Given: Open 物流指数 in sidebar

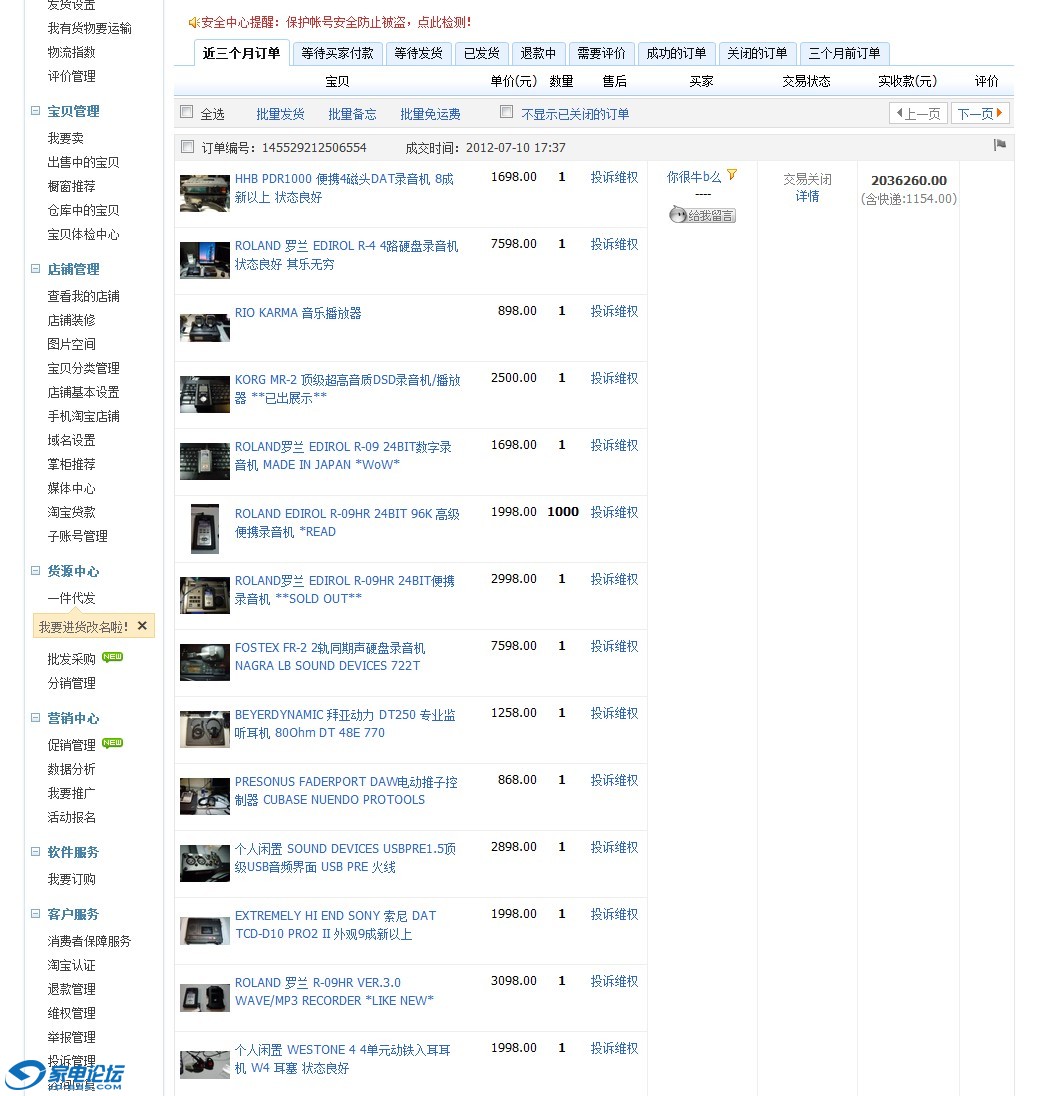Looking at the screenshot, I should coord(71,52).
